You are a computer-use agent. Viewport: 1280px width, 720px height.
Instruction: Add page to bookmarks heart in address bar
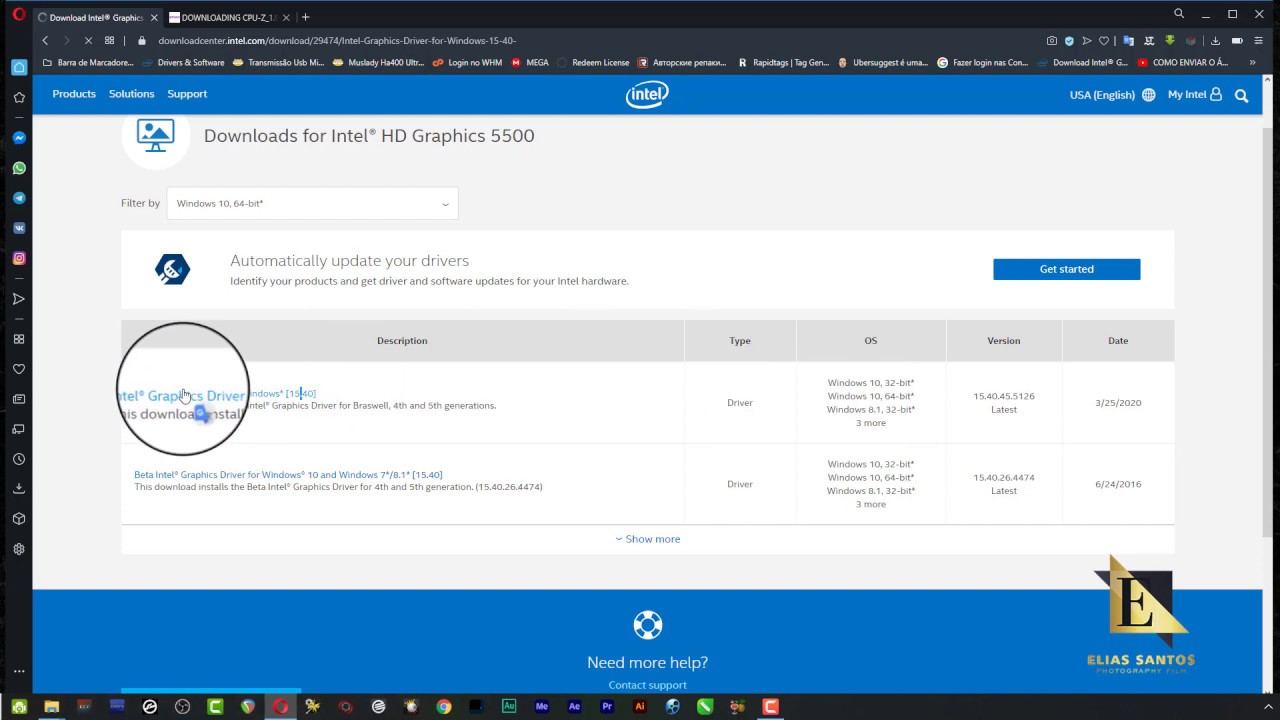[x=1104, y=41]
